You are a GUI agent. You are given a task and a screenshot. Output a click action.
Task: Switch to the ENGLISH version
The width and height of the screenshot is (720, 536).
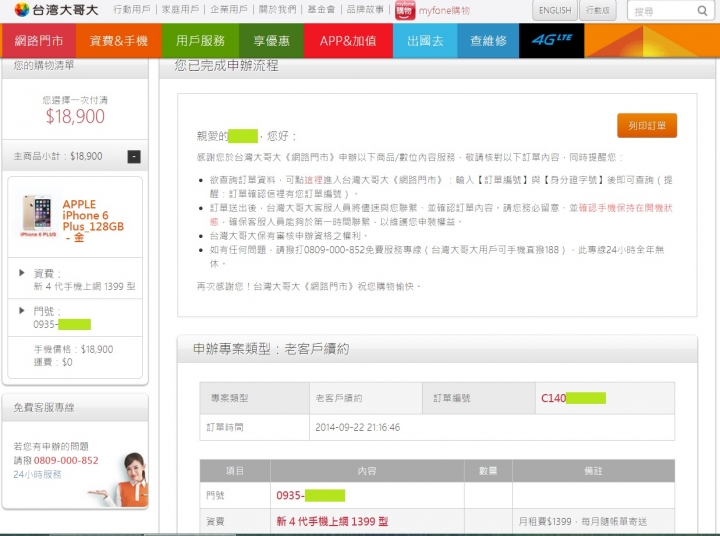pos(555,10)
